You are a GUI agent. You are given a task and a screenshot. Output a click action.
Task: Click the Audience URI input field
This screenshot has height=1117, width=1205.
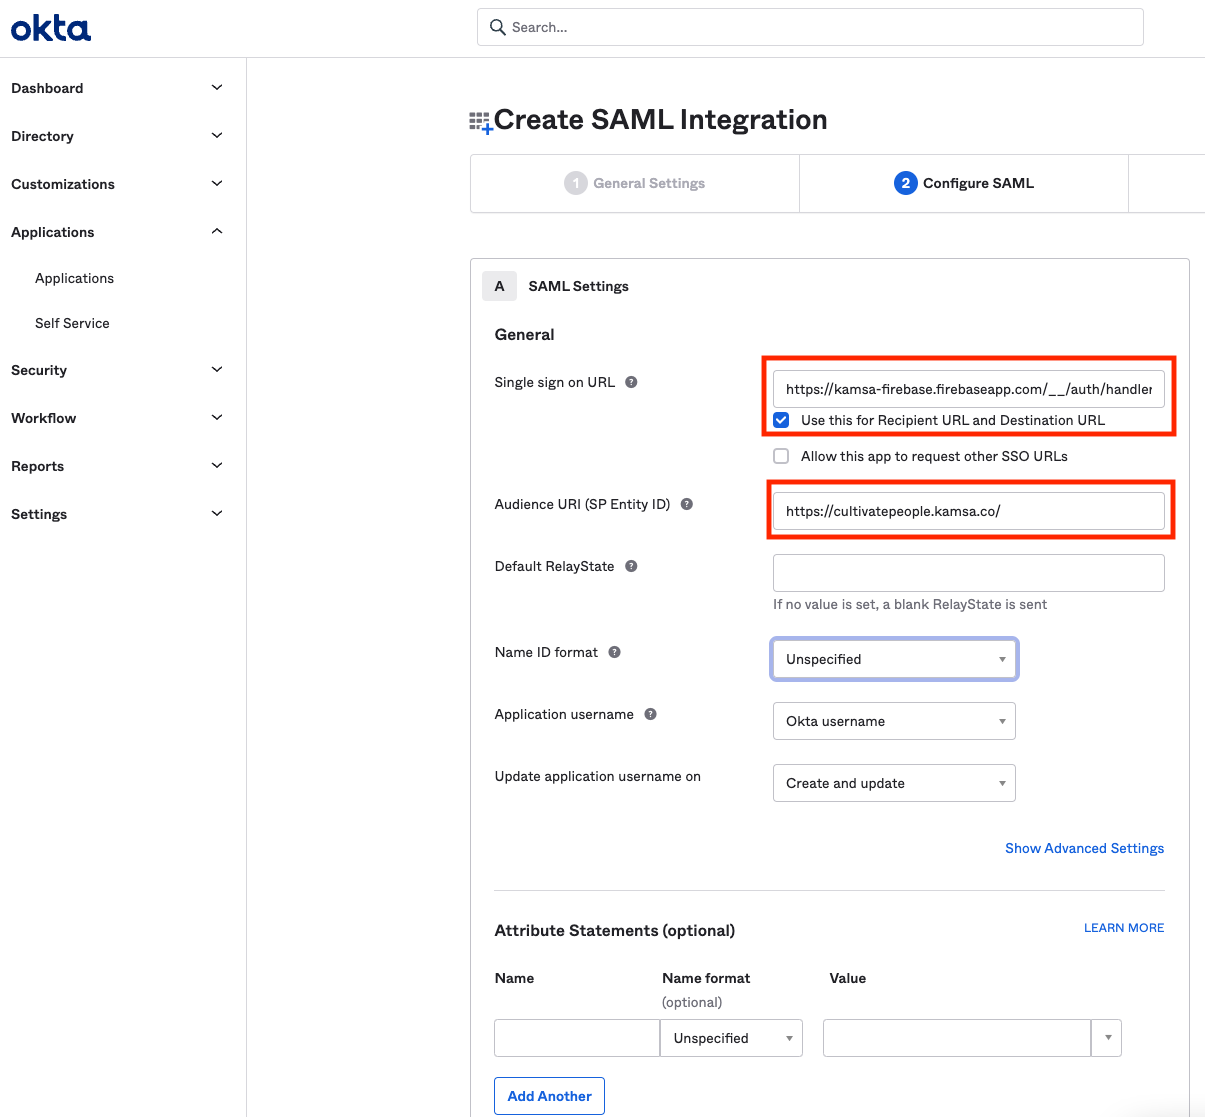pyautogui.click(x=968, y=511)
